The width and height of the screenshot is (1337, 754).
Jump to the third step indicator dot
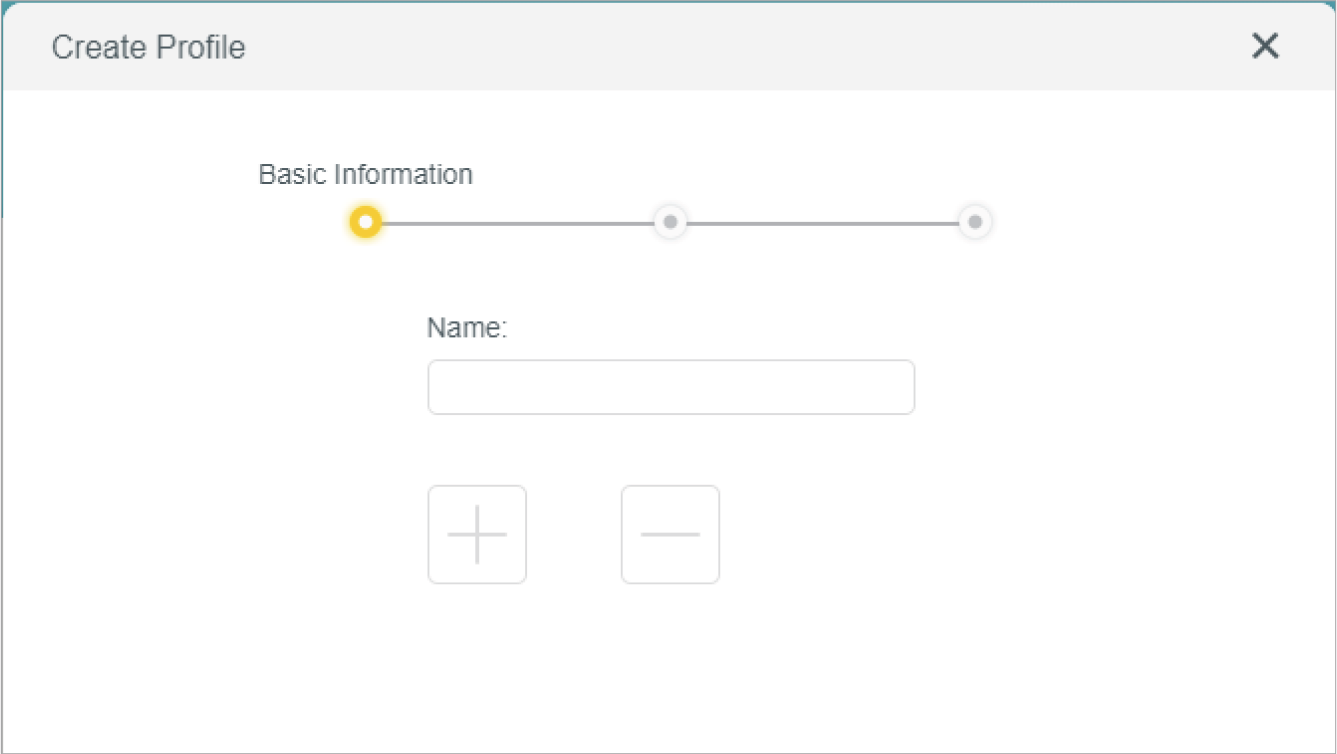[x=975, y=222]
